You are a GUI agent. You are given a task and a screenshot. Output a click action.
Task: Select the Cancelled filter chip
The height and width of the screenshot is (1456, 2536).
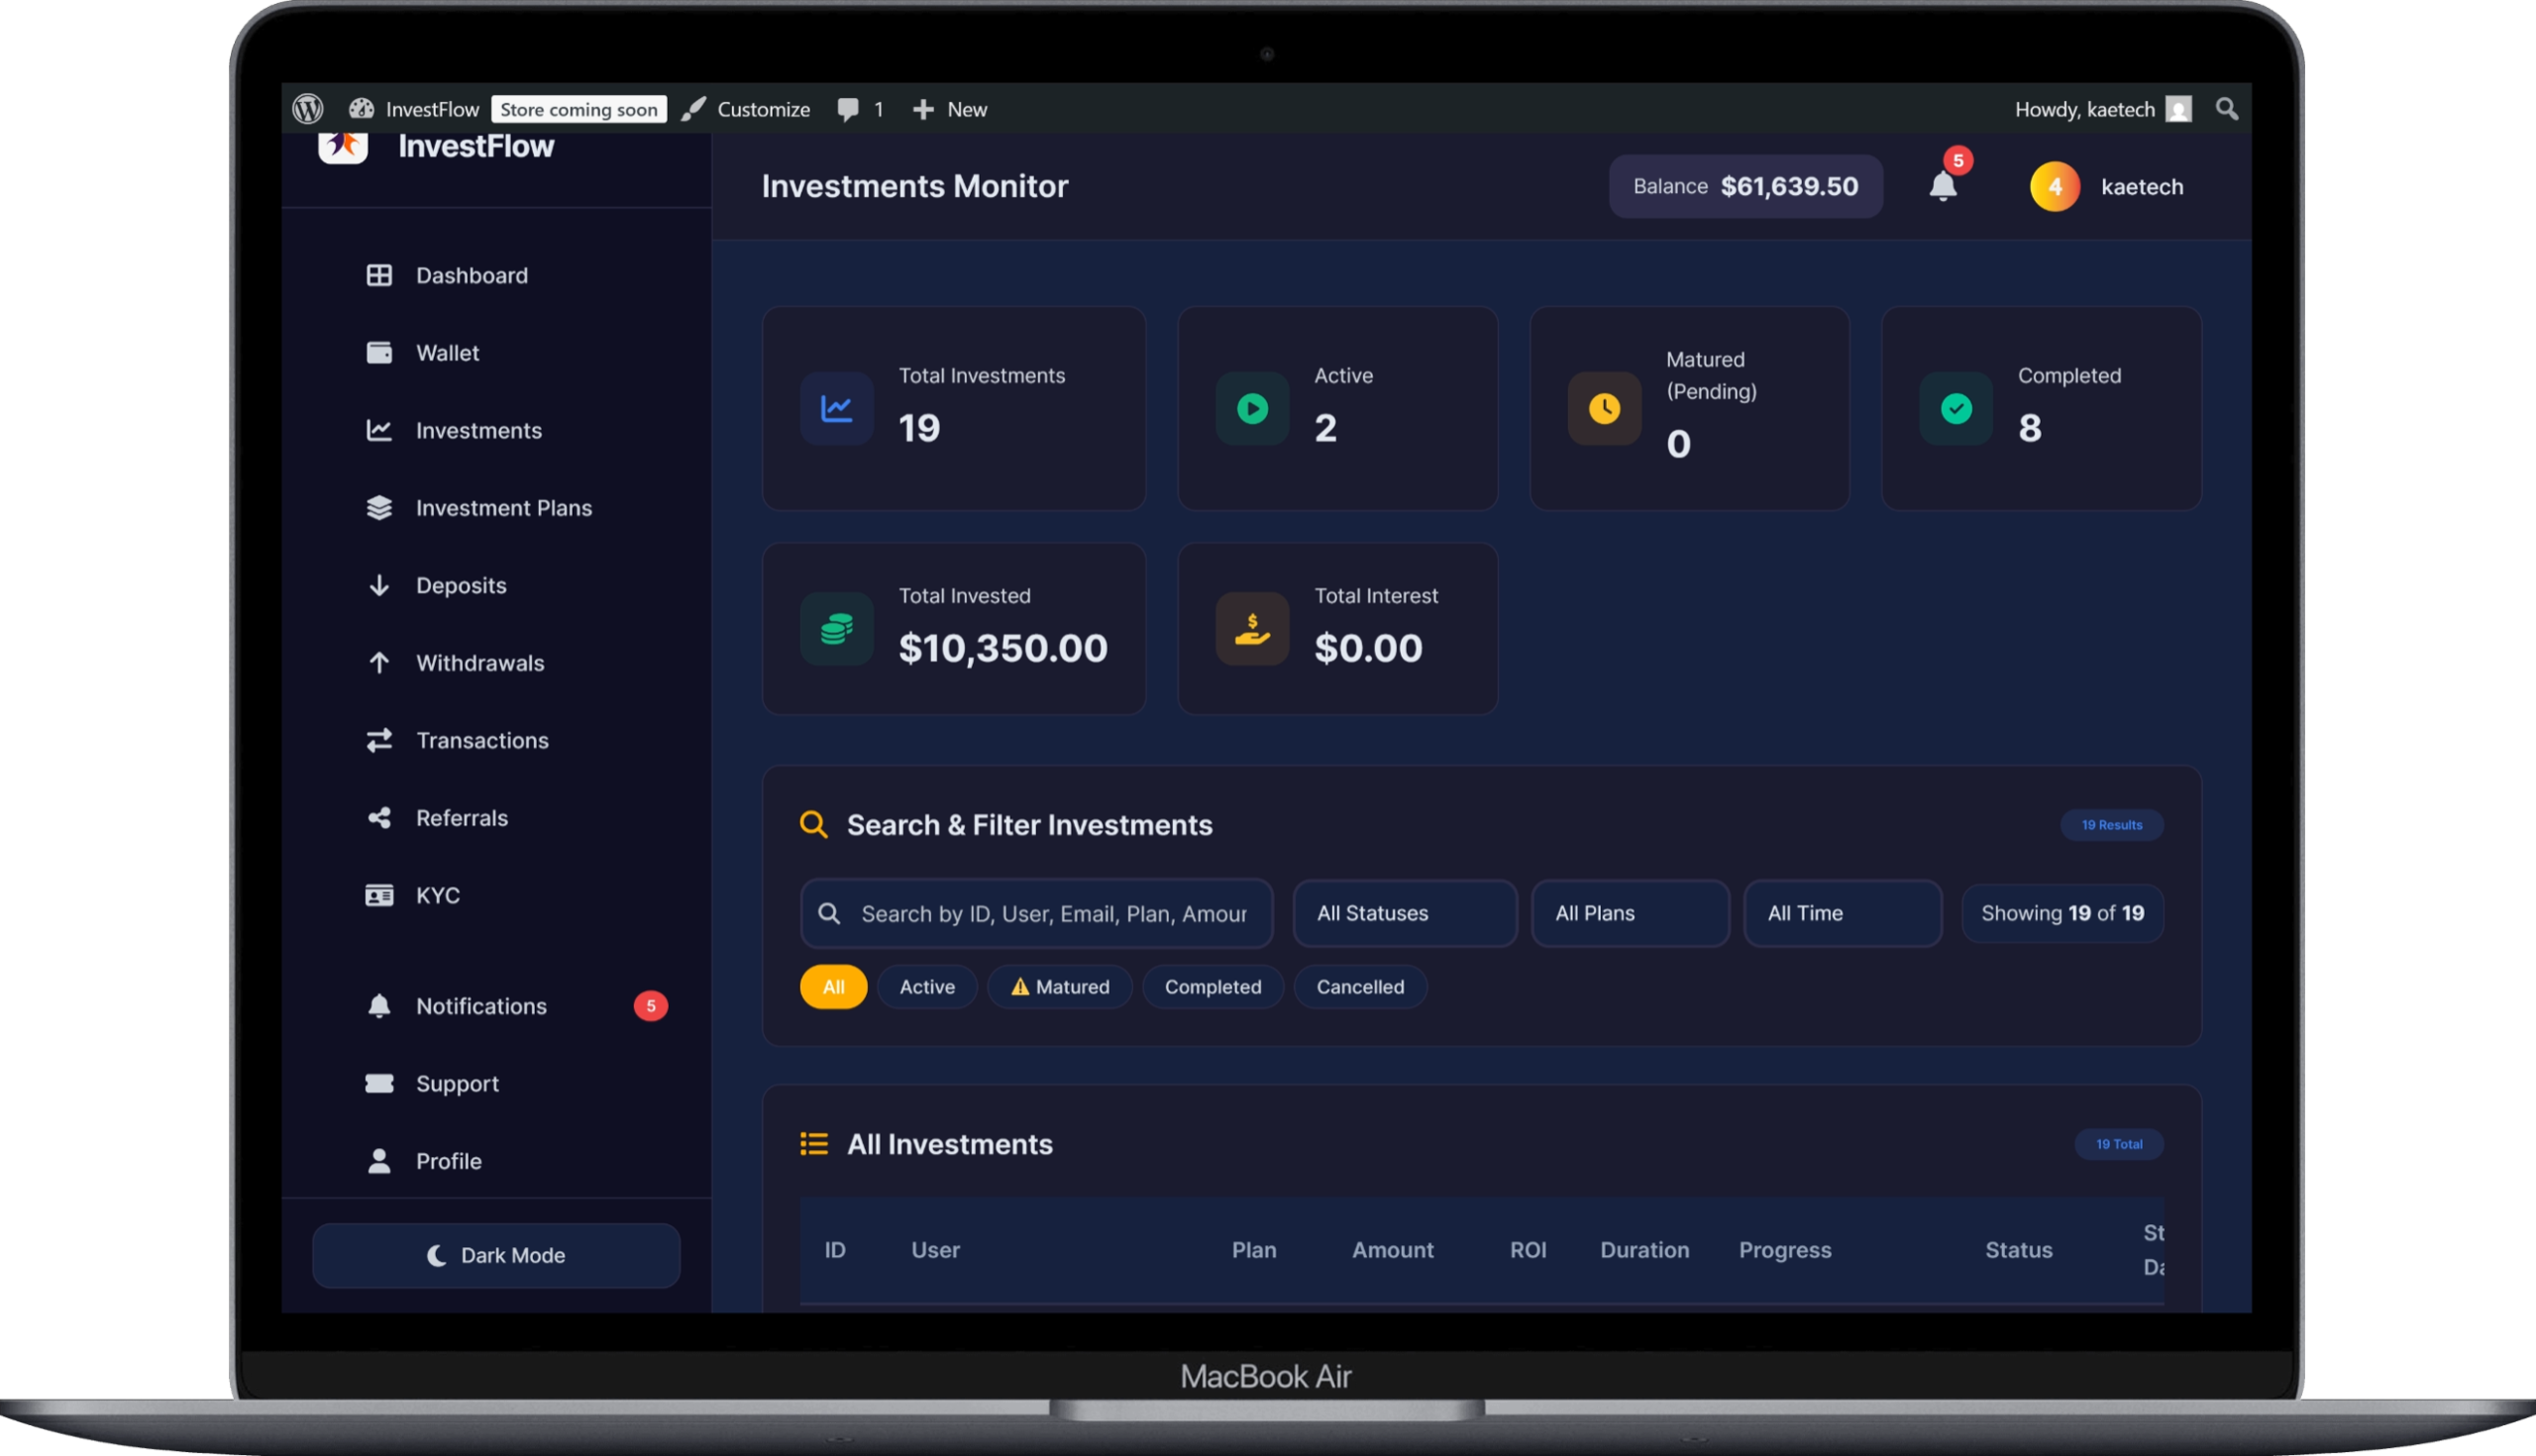coord(1360,987)
